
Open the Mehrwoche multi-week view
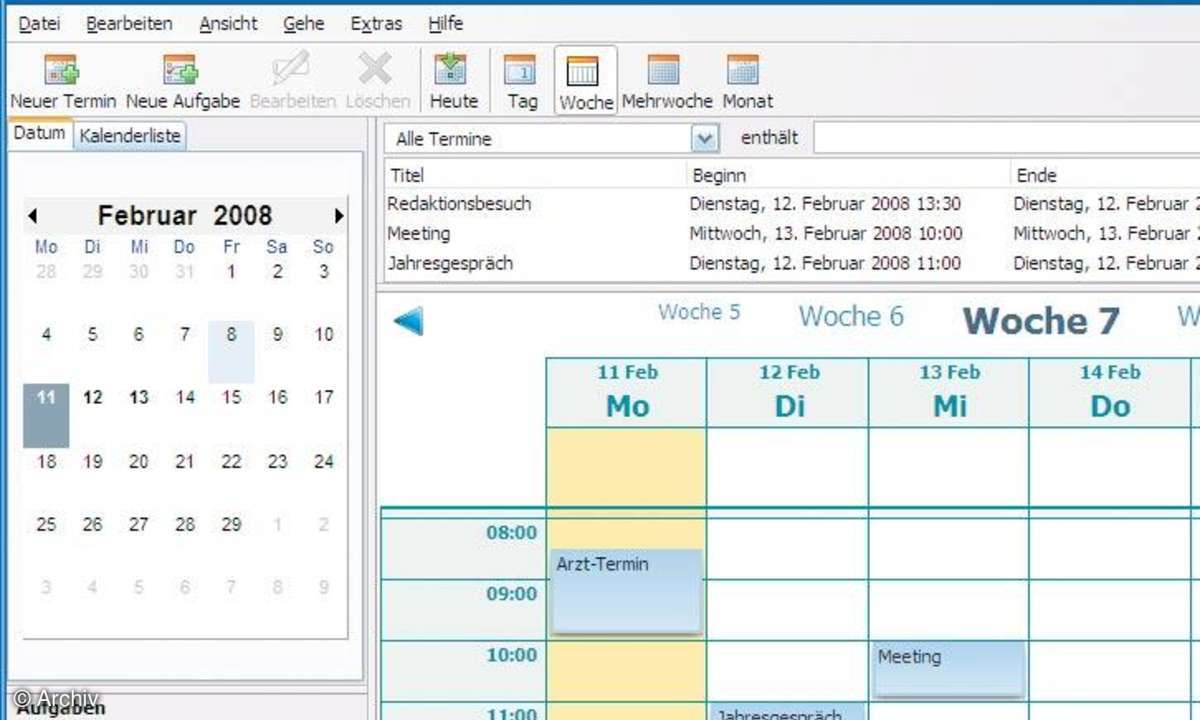pos(666,81)
